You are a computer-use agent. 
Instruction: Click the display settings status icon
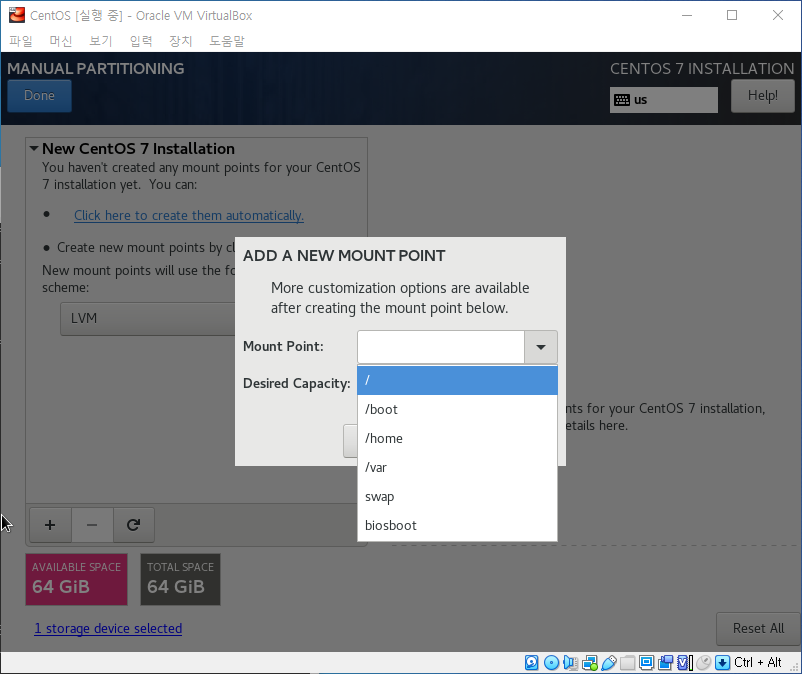coord(647,663)
